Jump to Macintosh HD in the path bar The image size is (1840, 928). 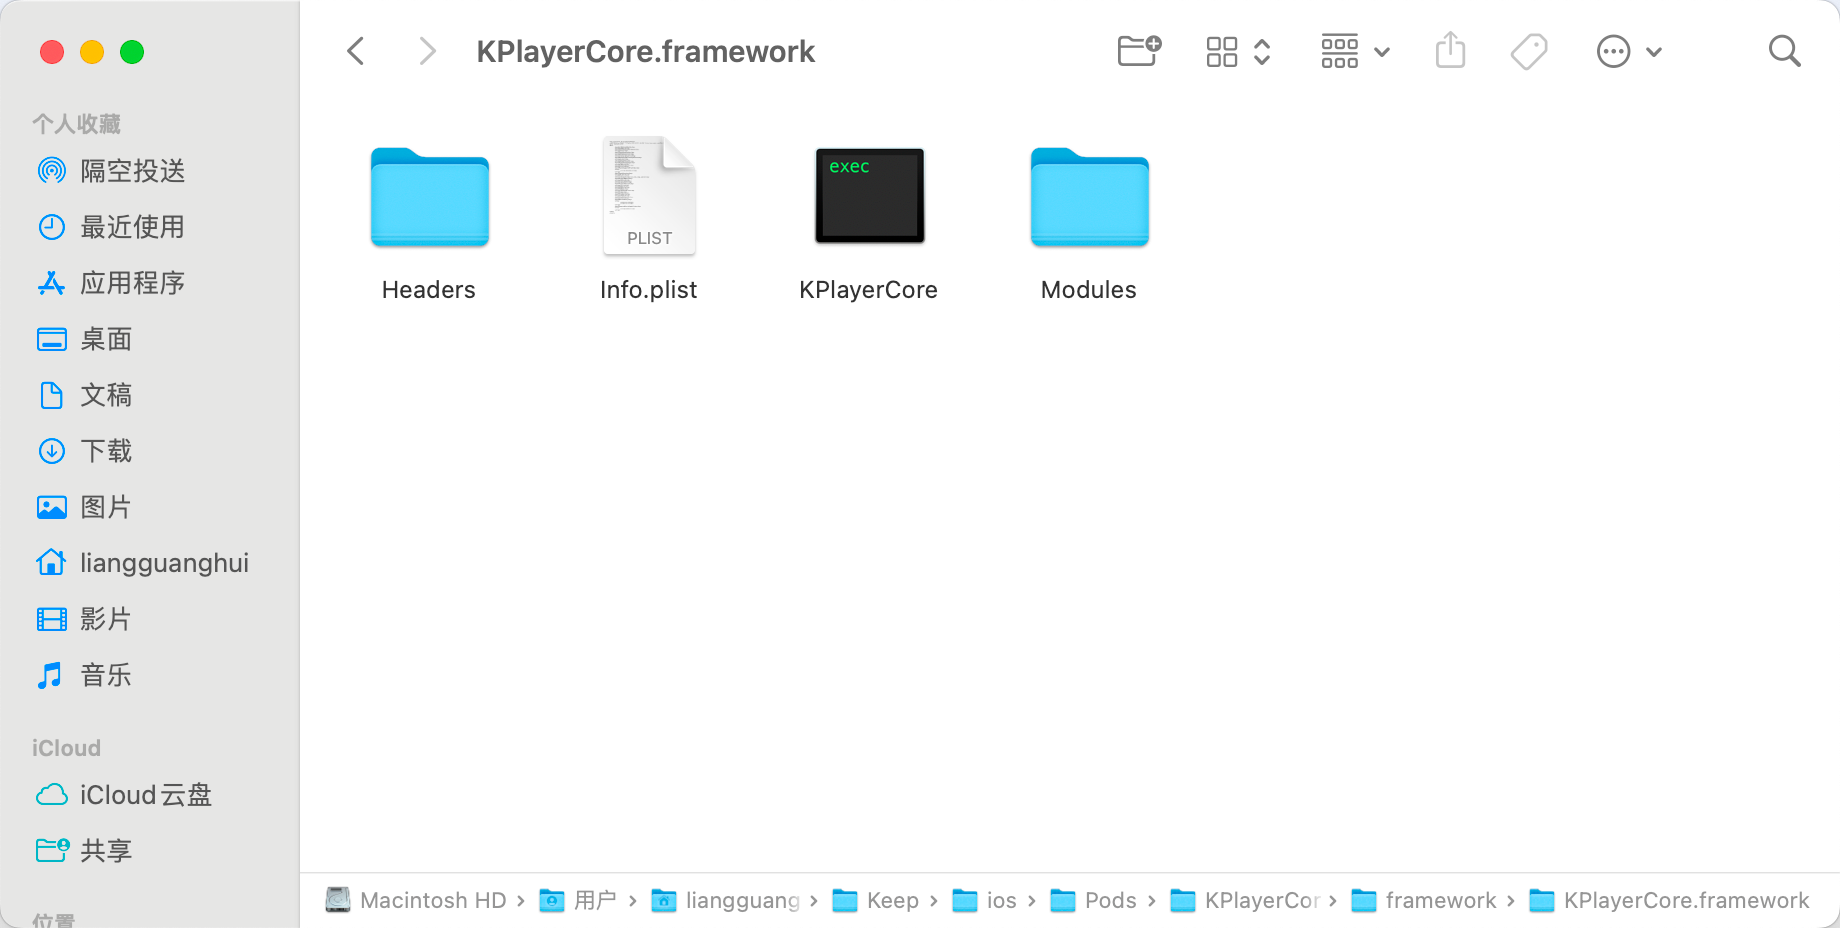[x=417, y=901]
